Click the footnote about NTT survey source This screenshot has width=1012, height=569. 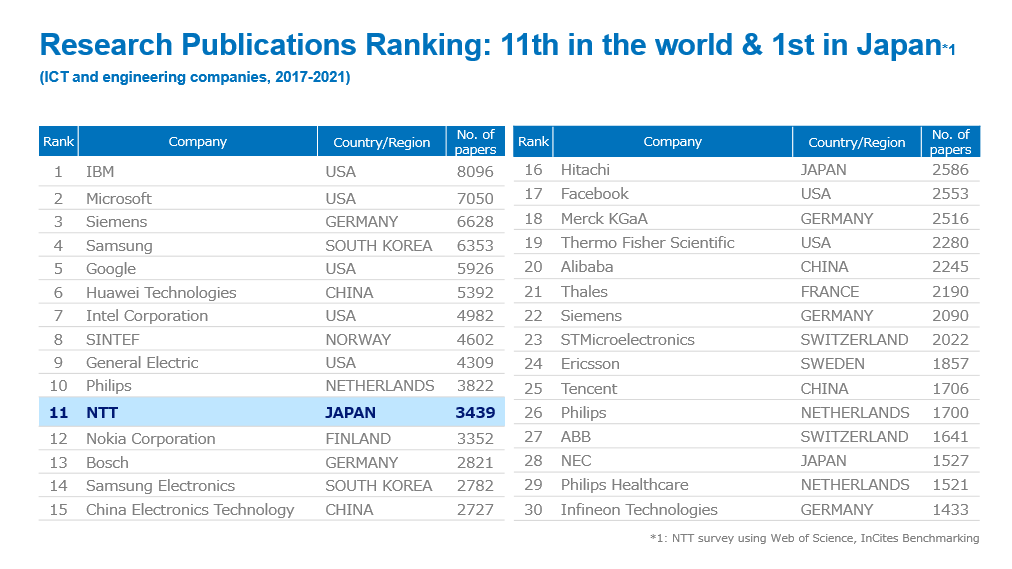click(x=815, y=538)
